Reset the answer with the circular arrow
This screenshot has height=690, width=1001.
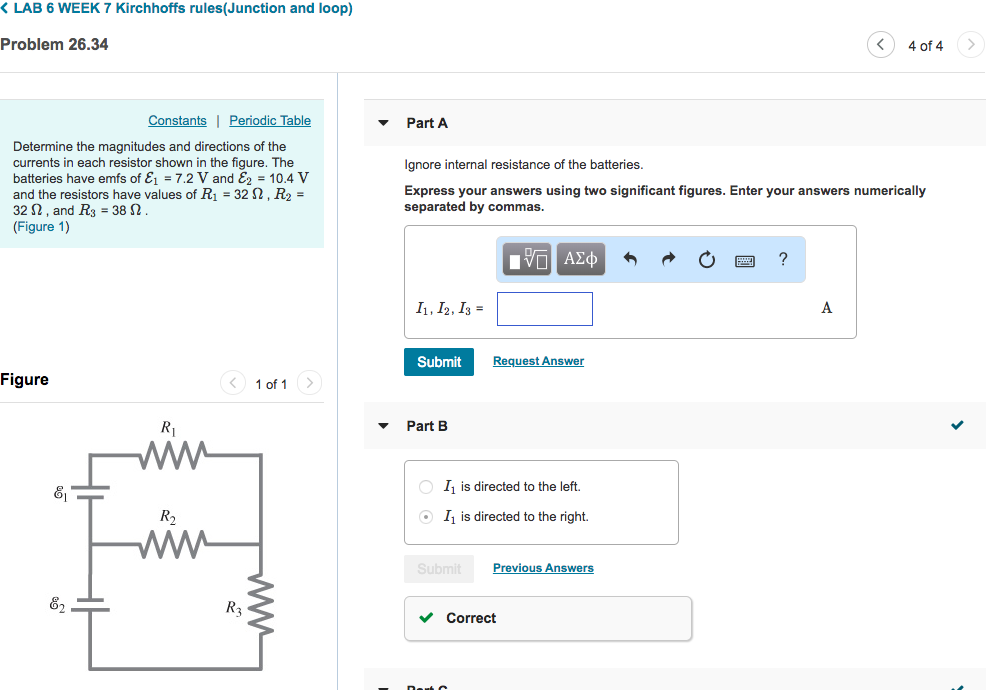click(706, 260)
